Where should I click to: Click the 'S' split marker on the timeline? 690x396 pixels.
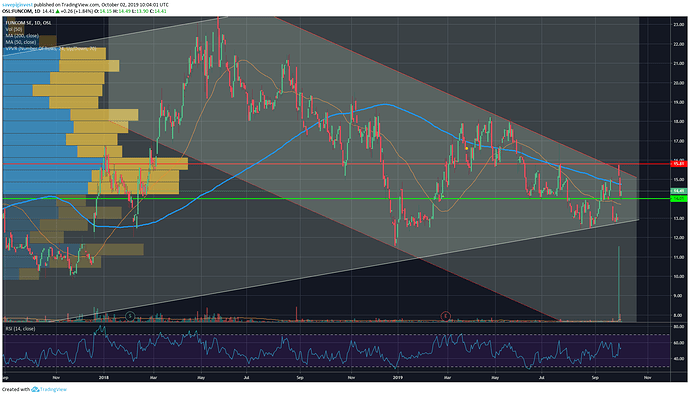[130, 316]
